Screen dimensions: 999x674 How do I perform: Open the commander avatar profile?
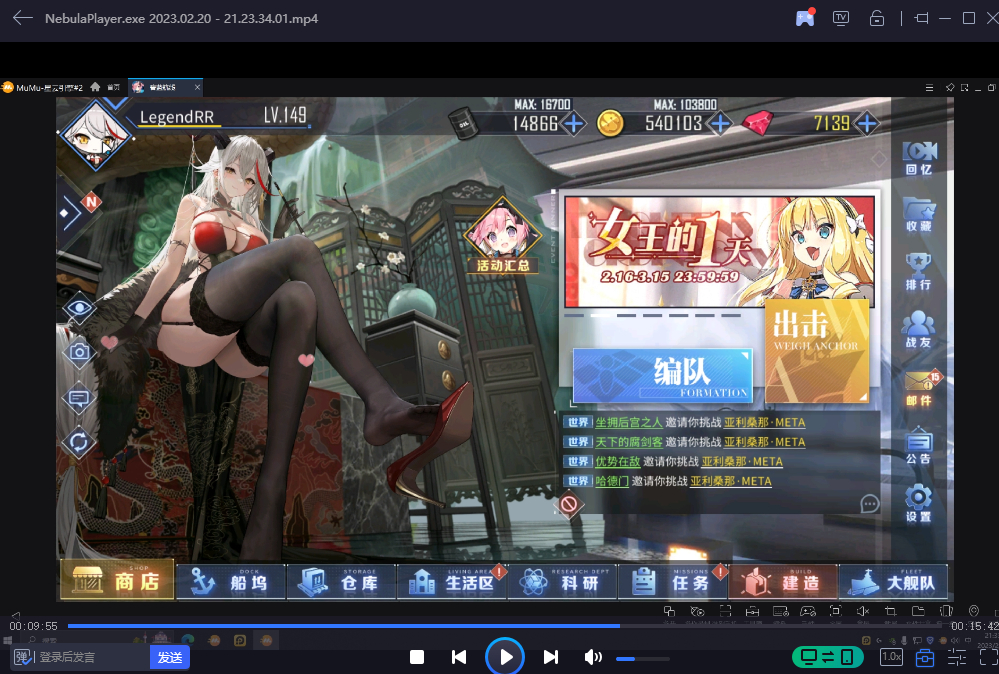96,136
